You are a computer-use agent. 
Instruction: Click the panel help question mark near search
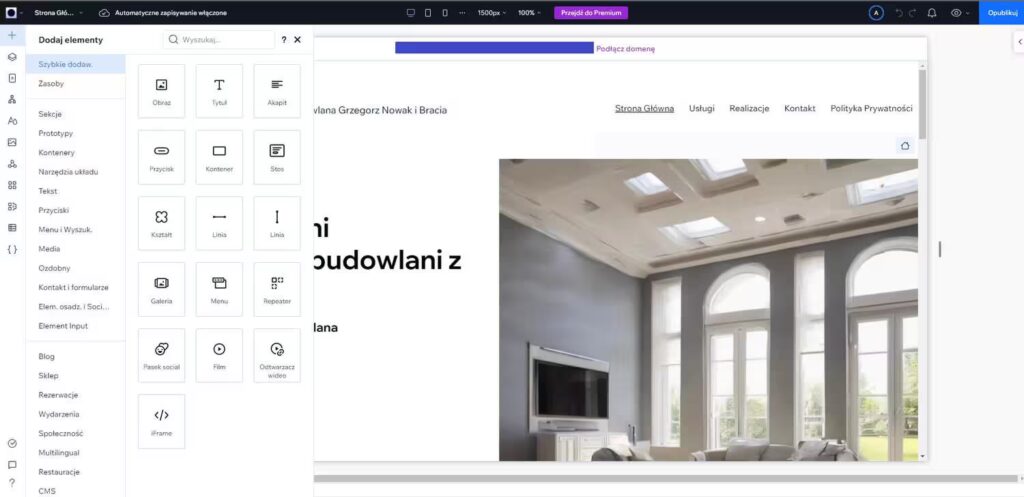coord(283,40)
